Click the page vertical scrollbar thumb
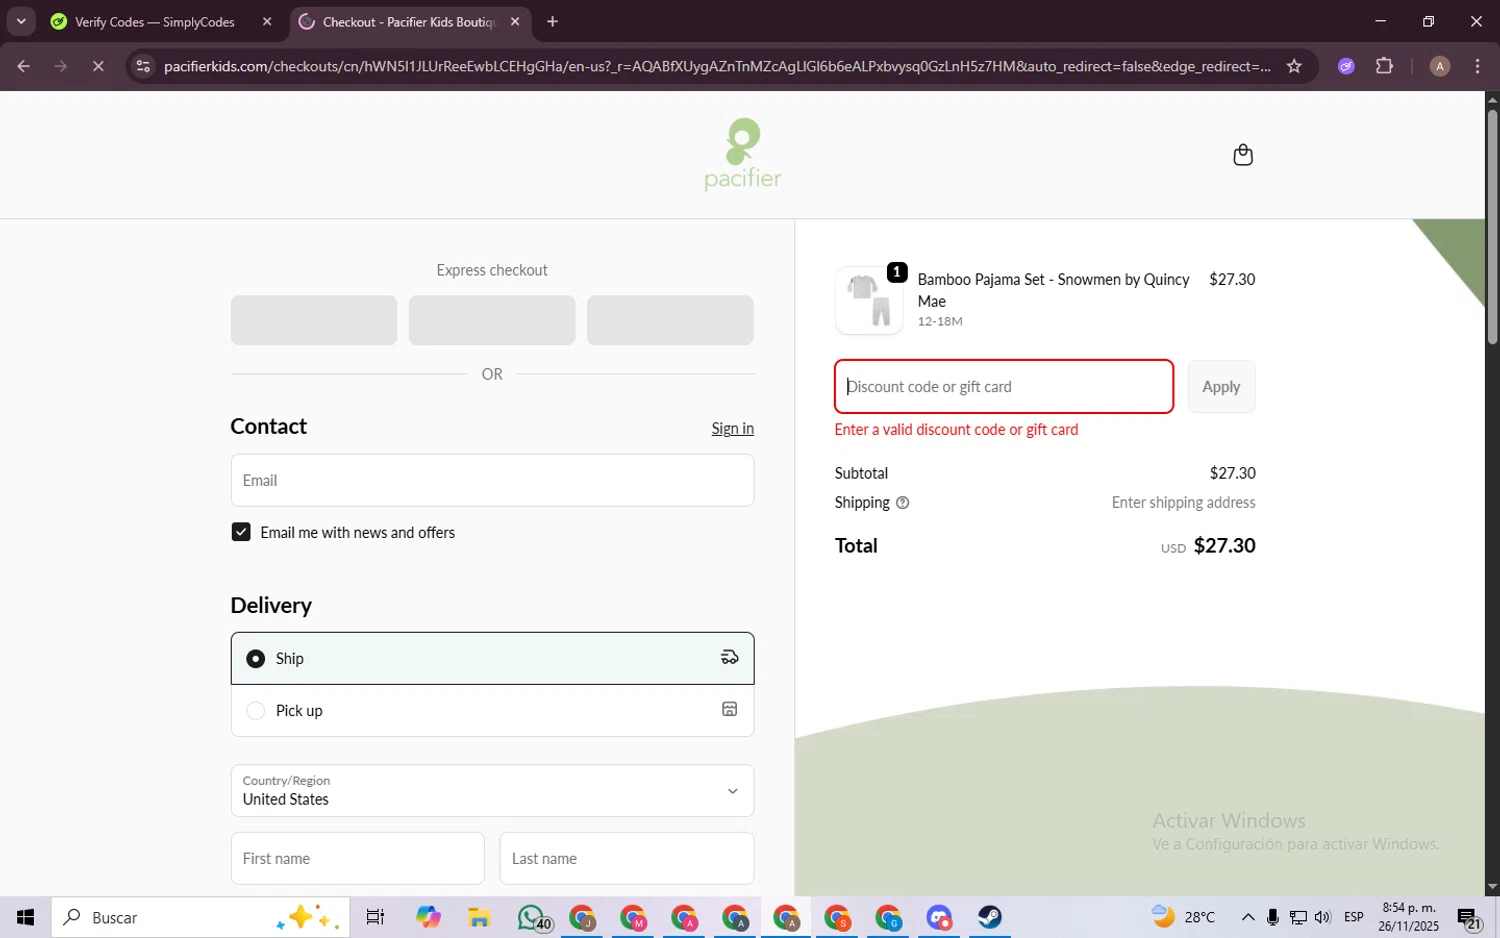The height and width of the screenshot is (938, 1500). click(1492, 225)
